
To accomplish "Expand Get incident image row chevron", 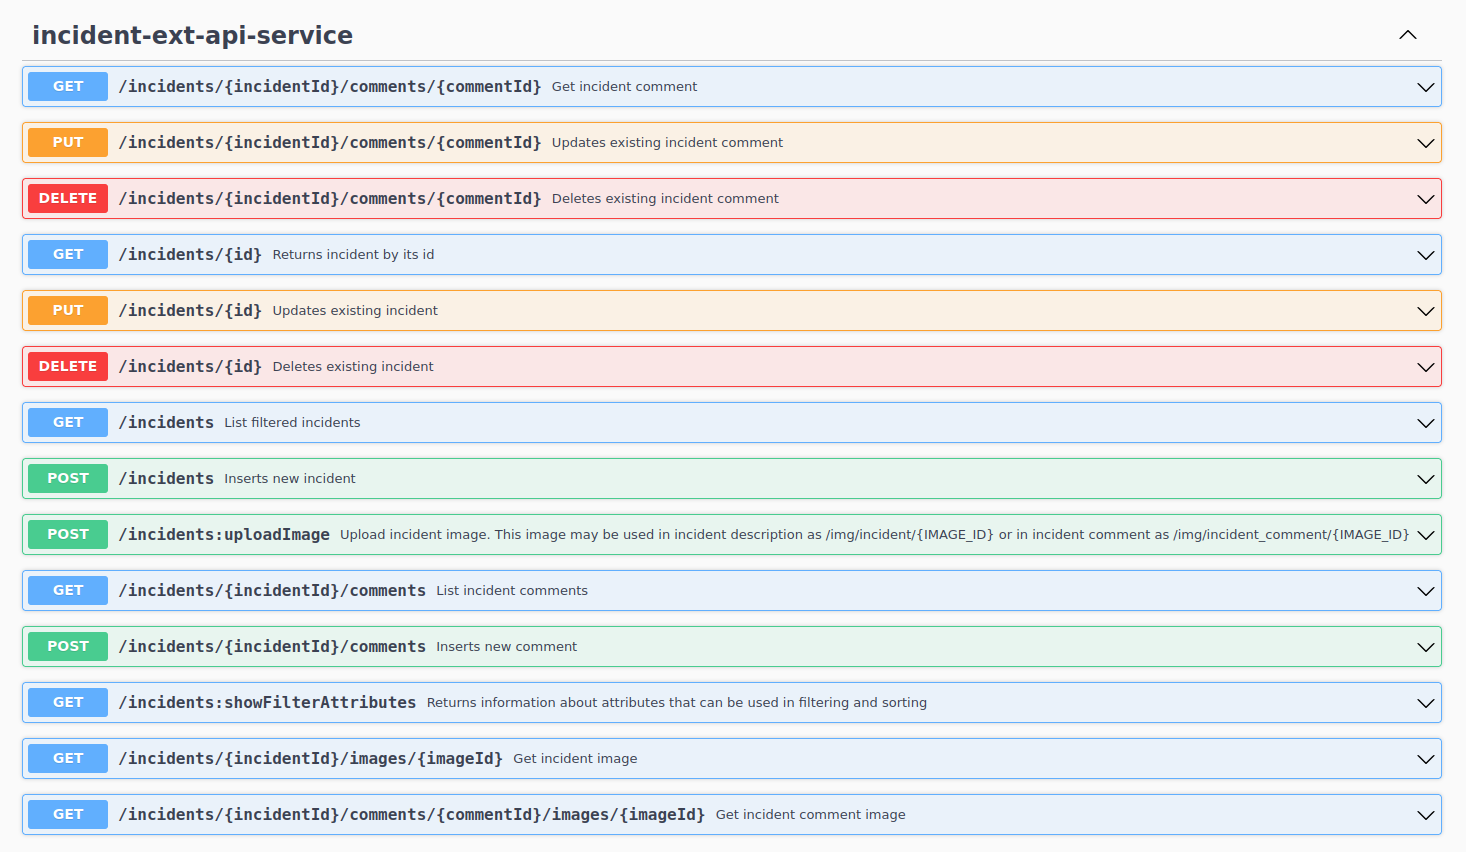I will coord(1425,759).
